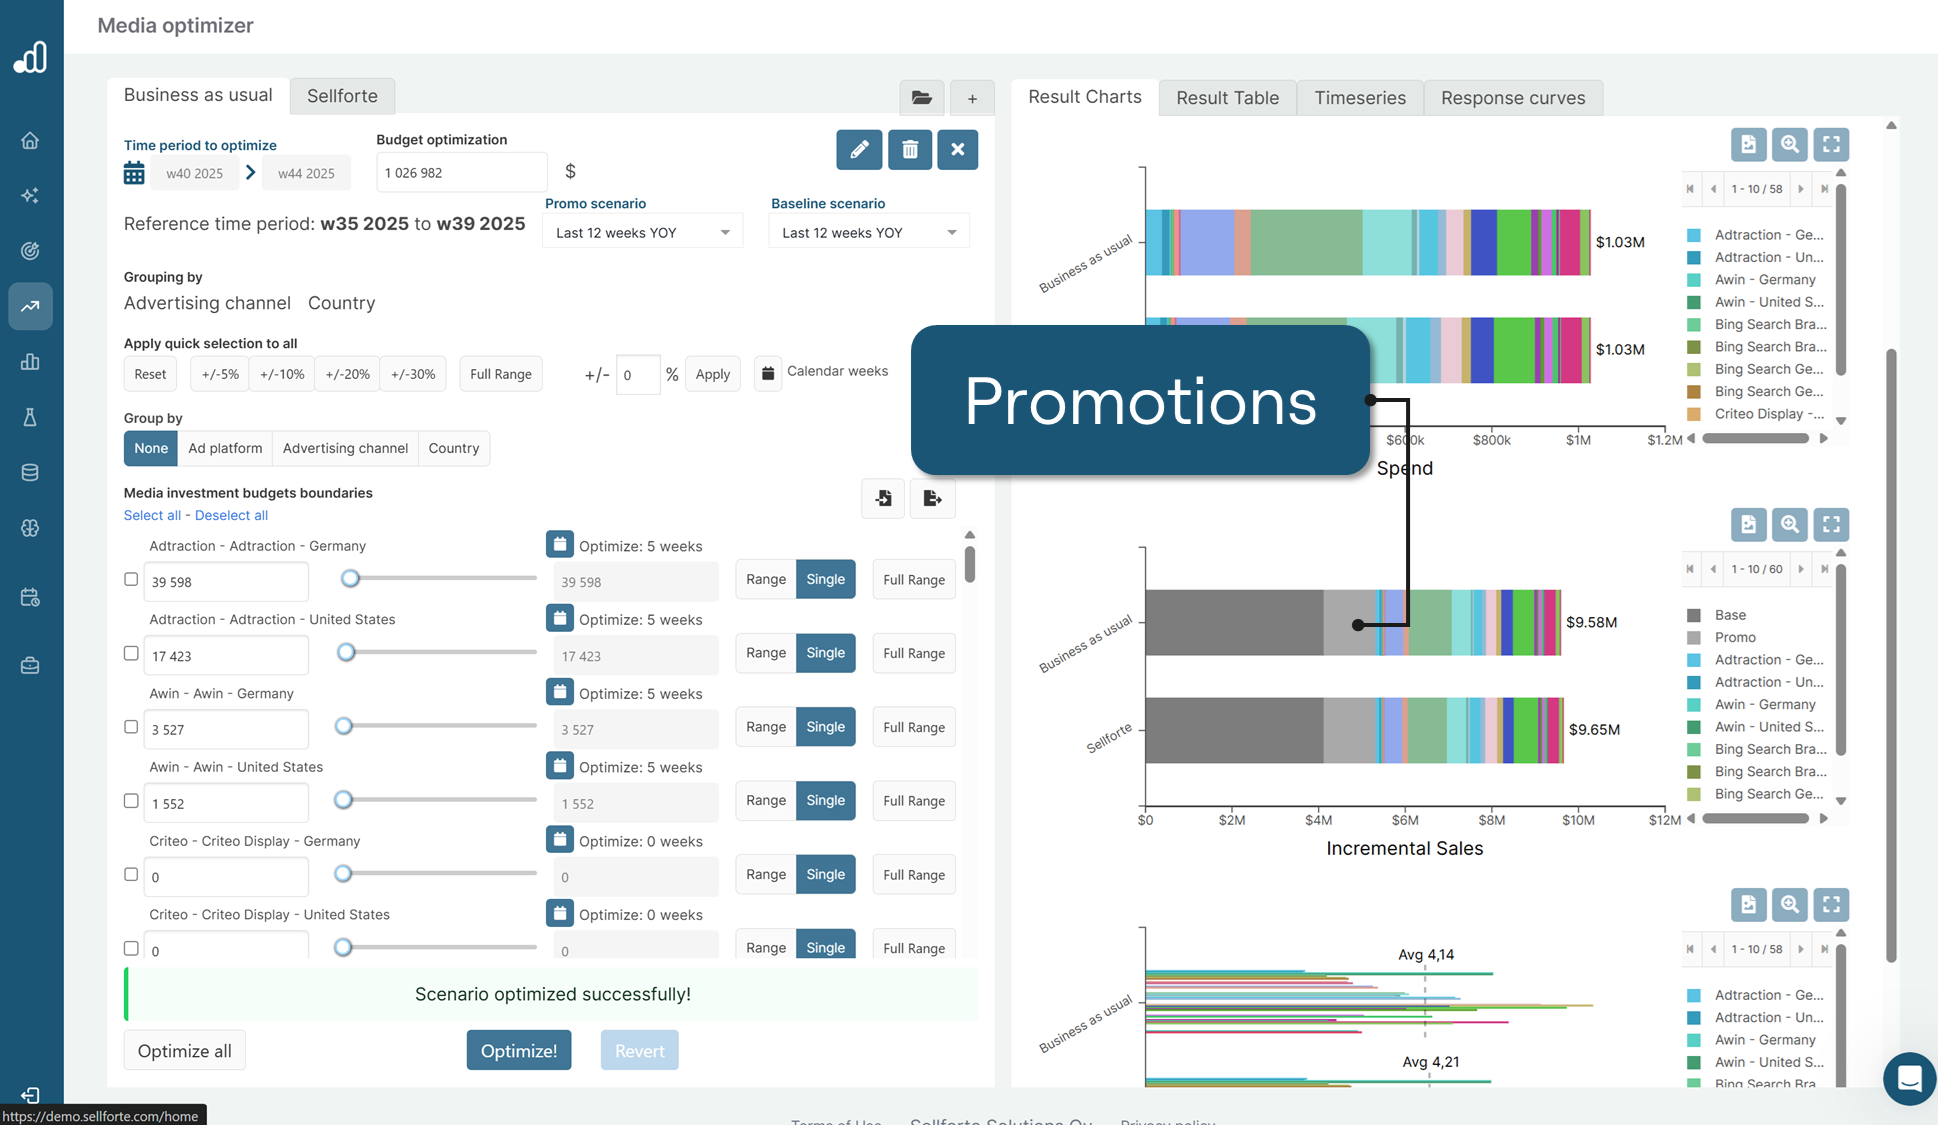Click zoom icon on Incremental Sales chart
This screenshot has width=1938, height=1125.
[x=1789, y=525]
